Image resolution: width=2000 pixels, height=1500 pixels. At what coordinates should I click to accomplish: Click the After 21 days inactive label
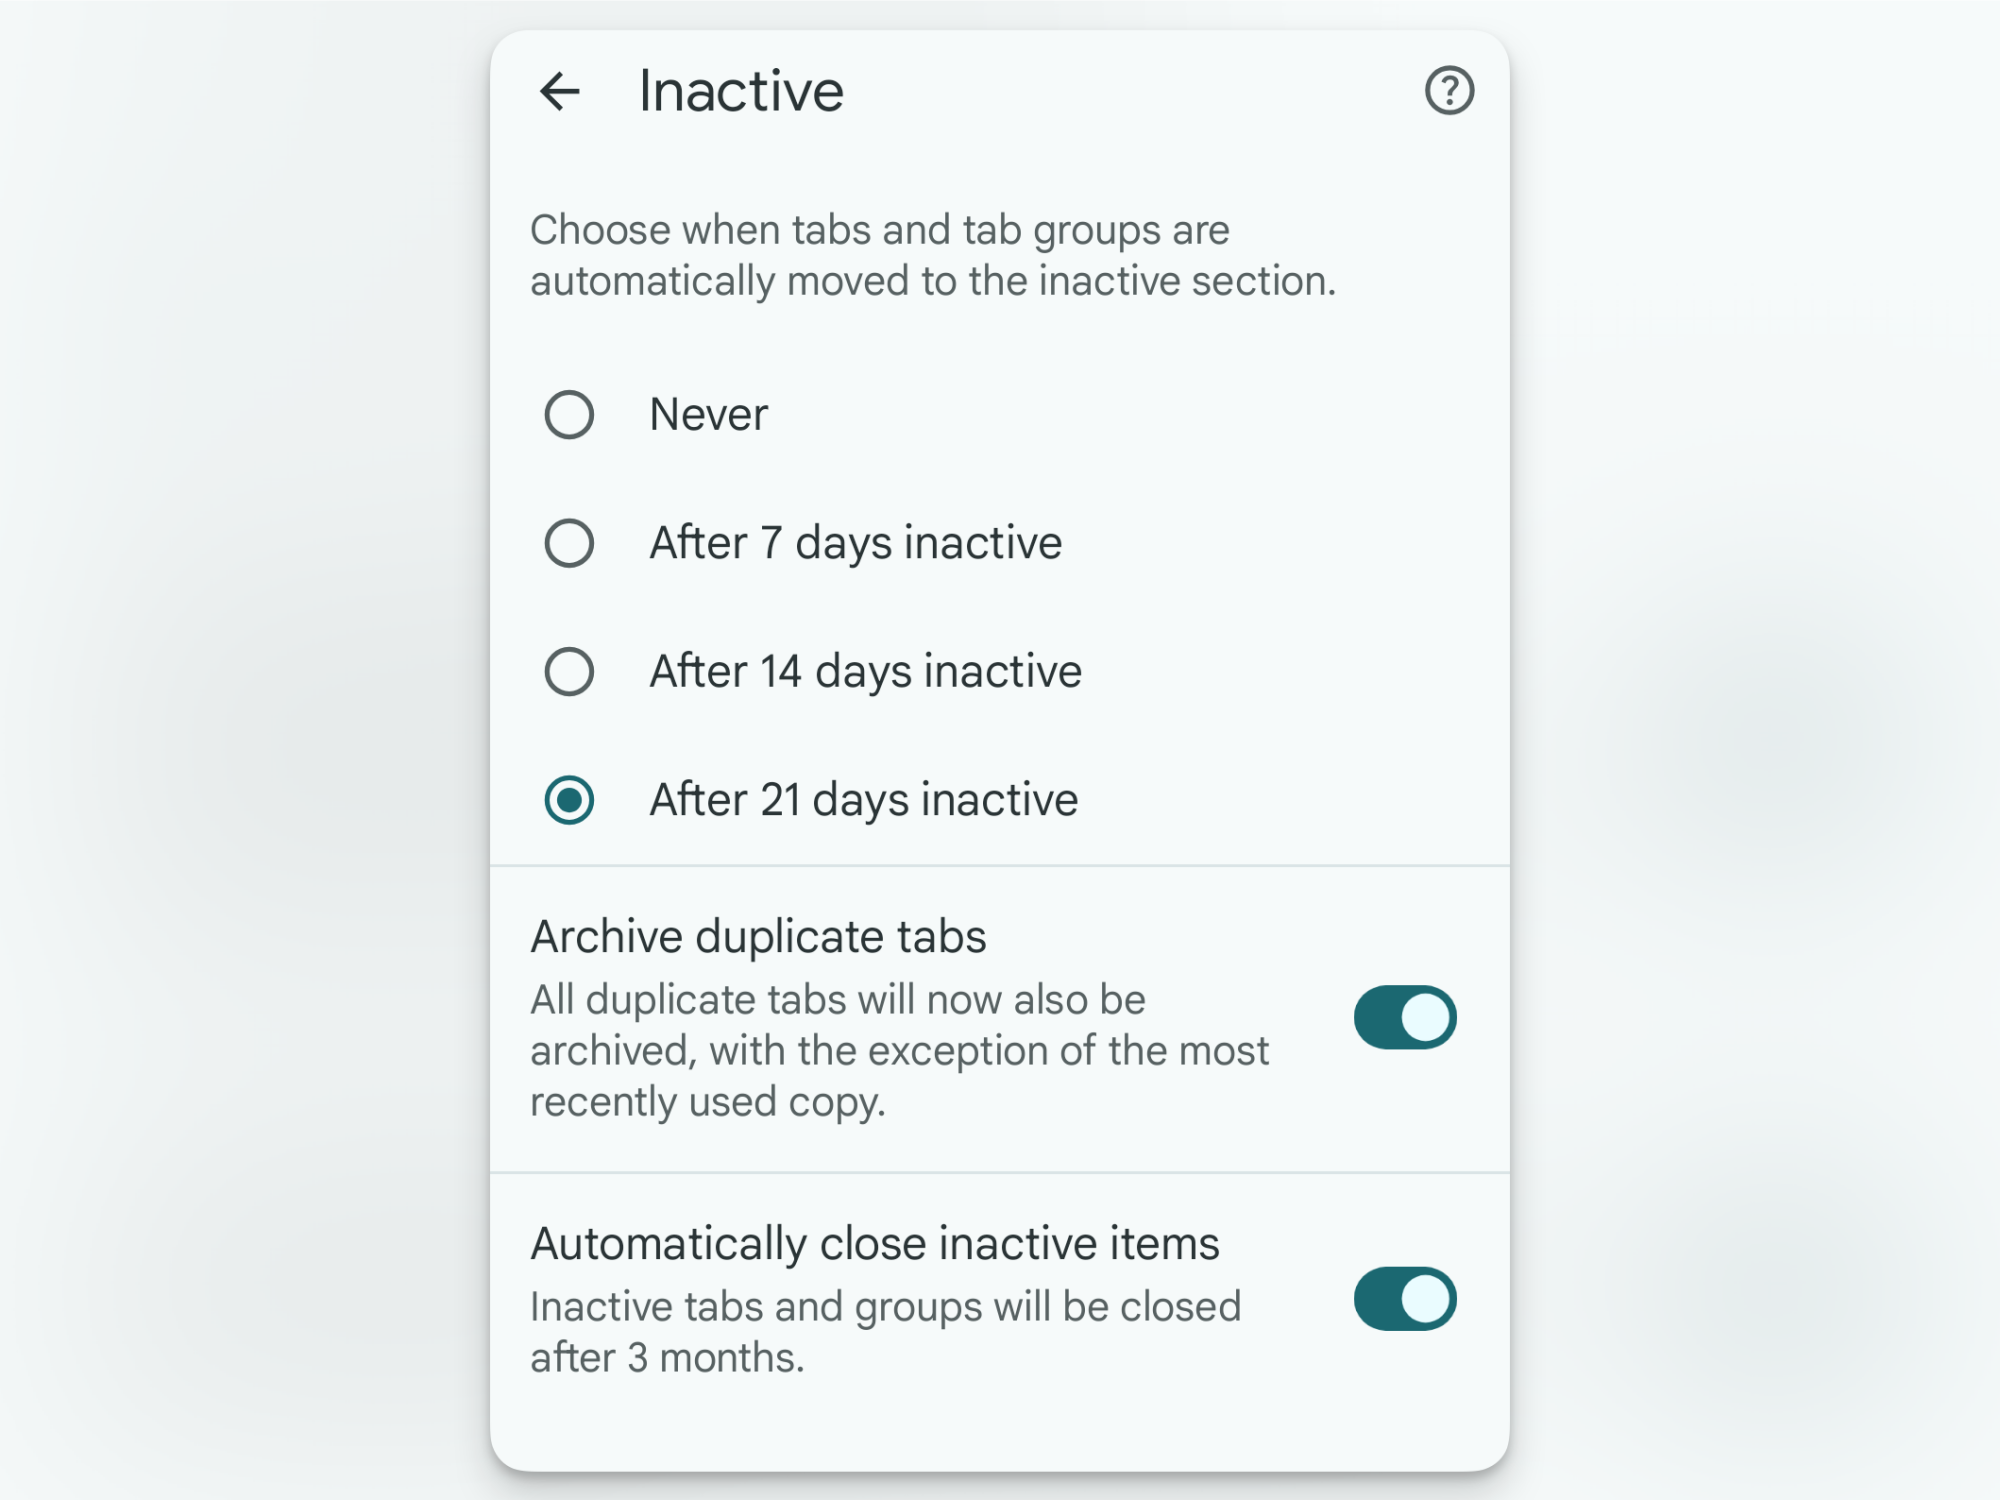point(864,799)
